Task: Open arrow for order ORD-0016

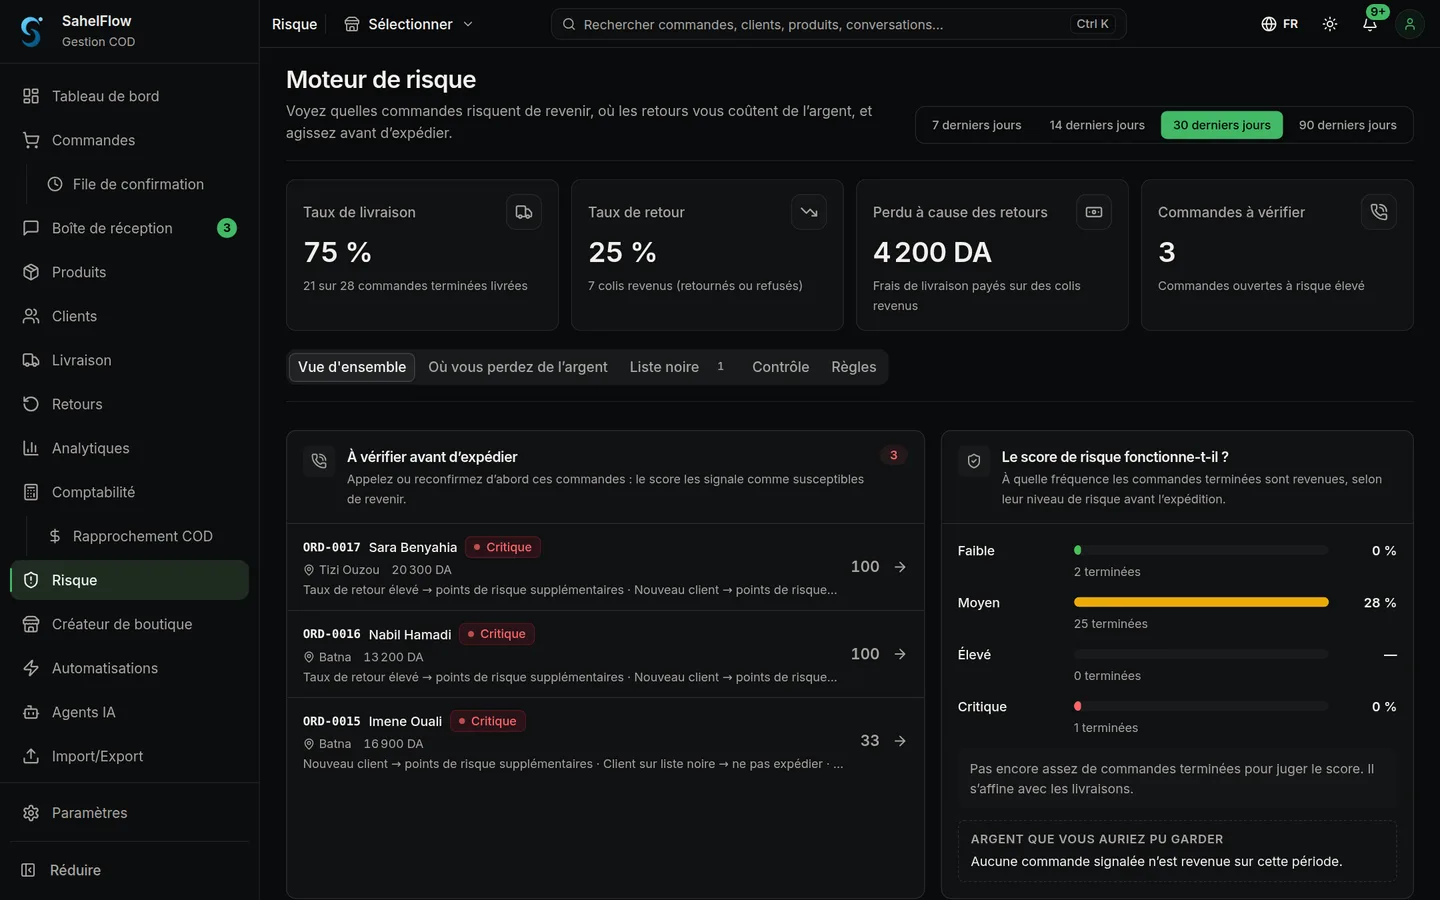Action: click(900, 654)
